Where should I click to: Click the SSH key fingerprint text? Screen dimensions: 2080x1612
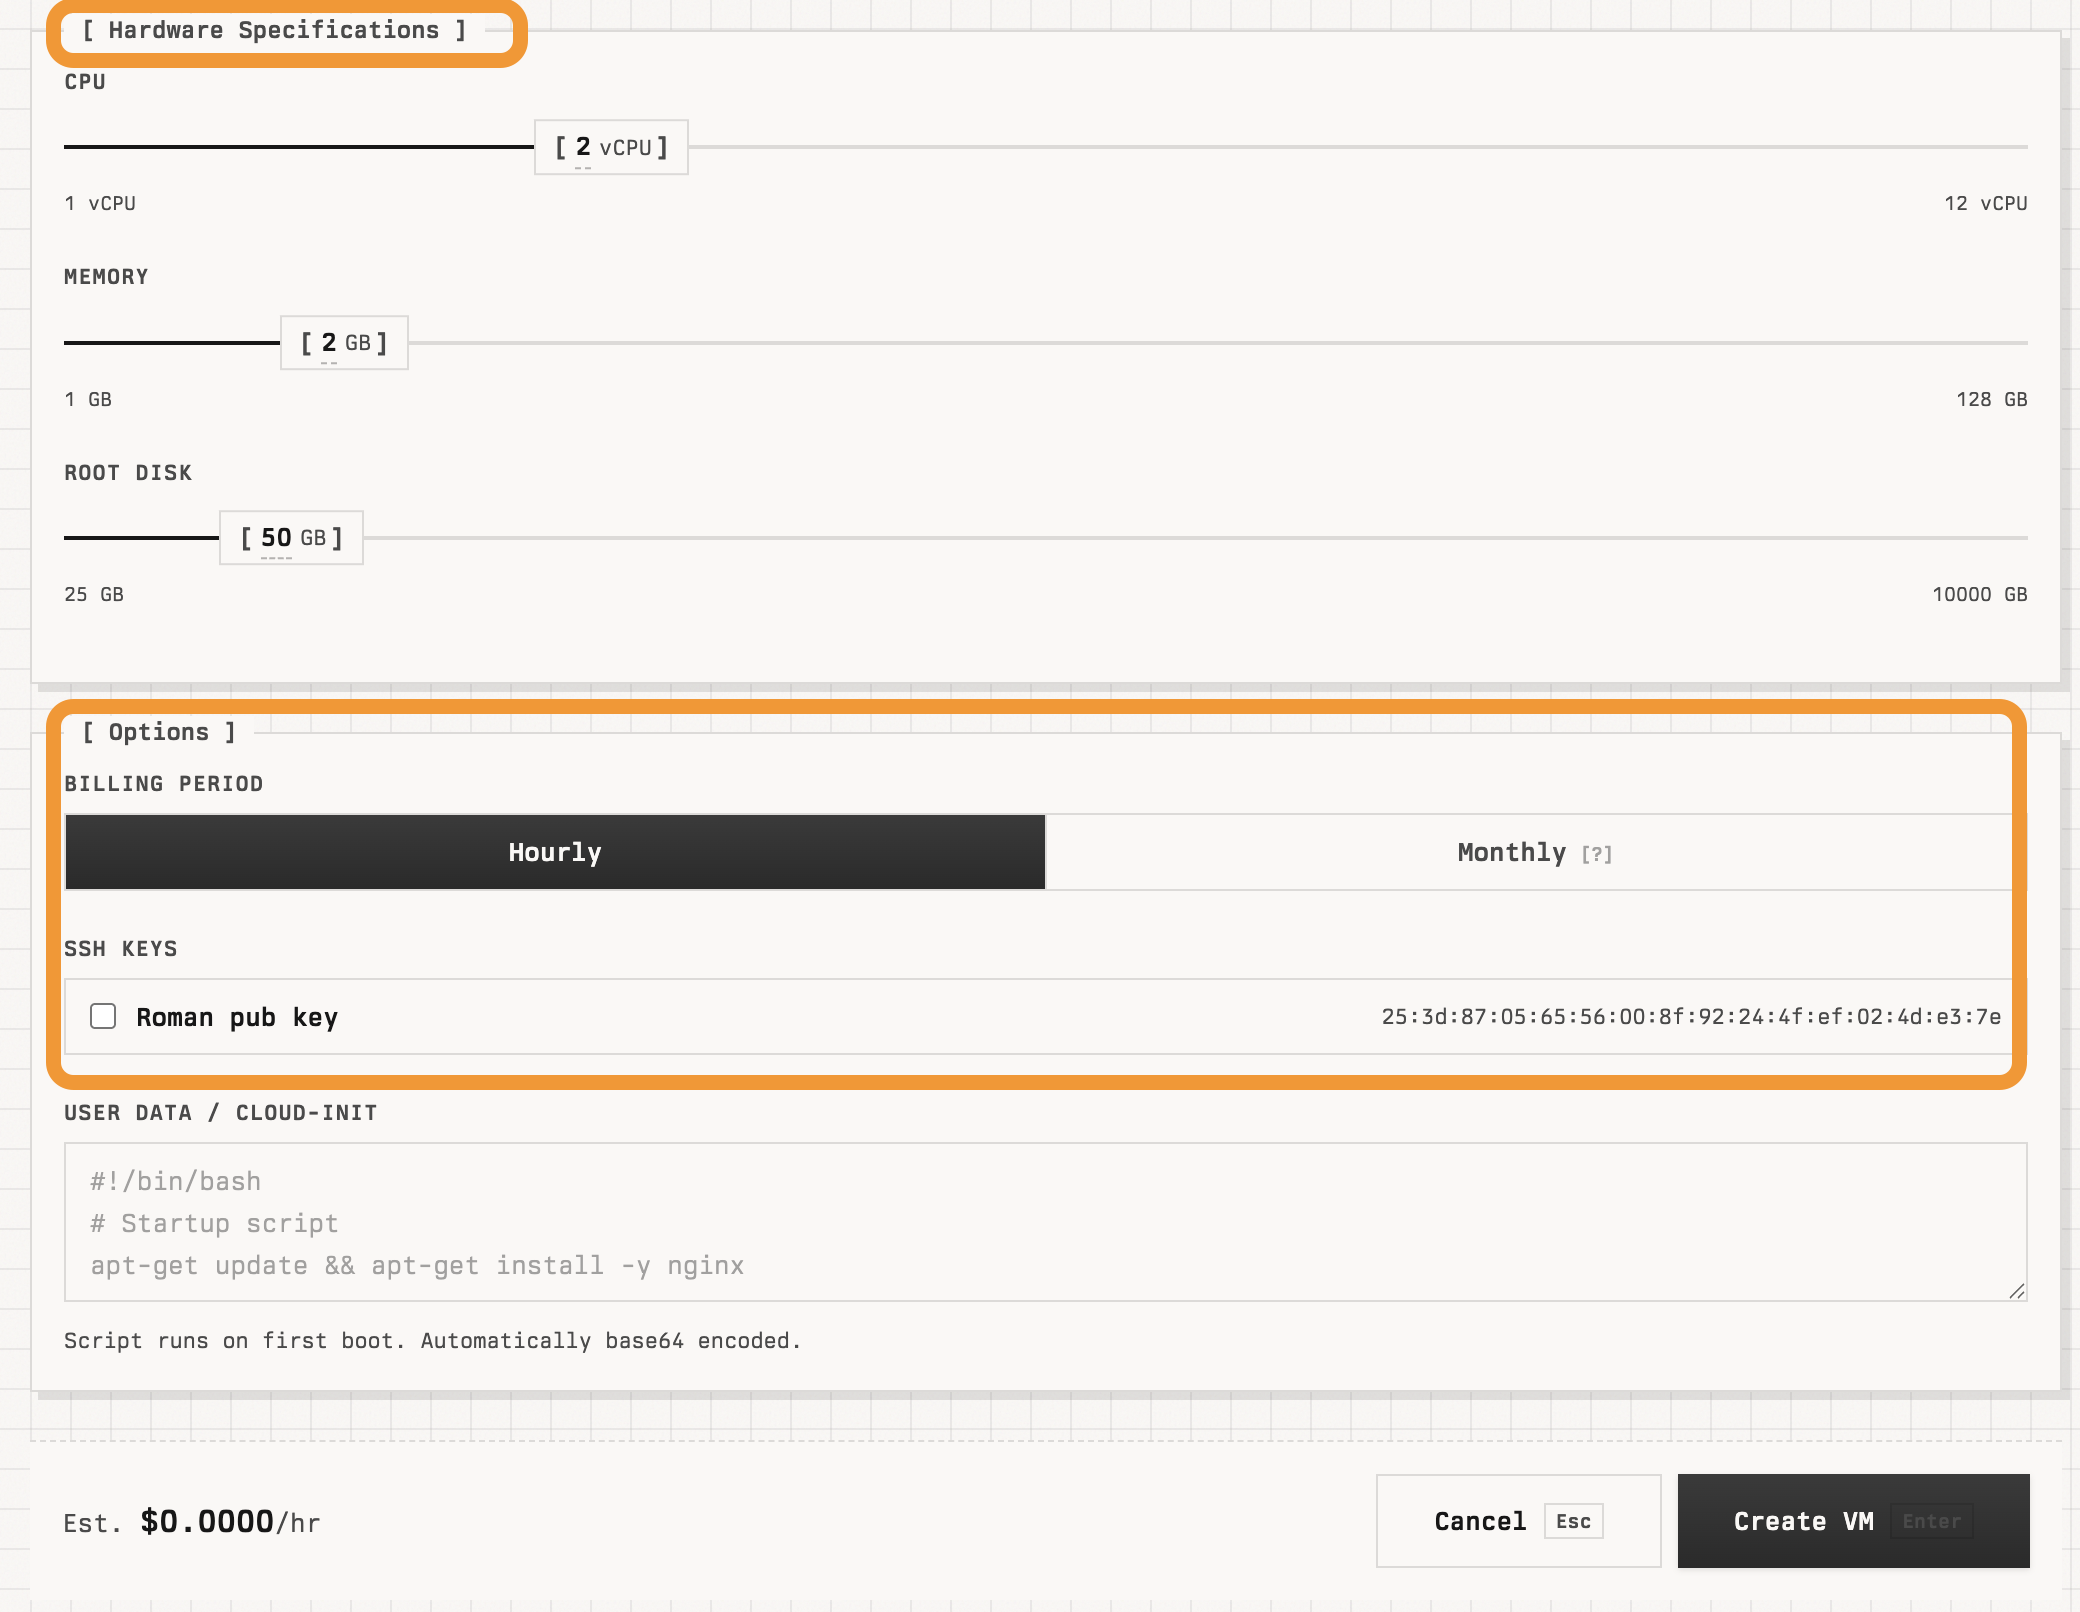[x=1691, y=1017]
